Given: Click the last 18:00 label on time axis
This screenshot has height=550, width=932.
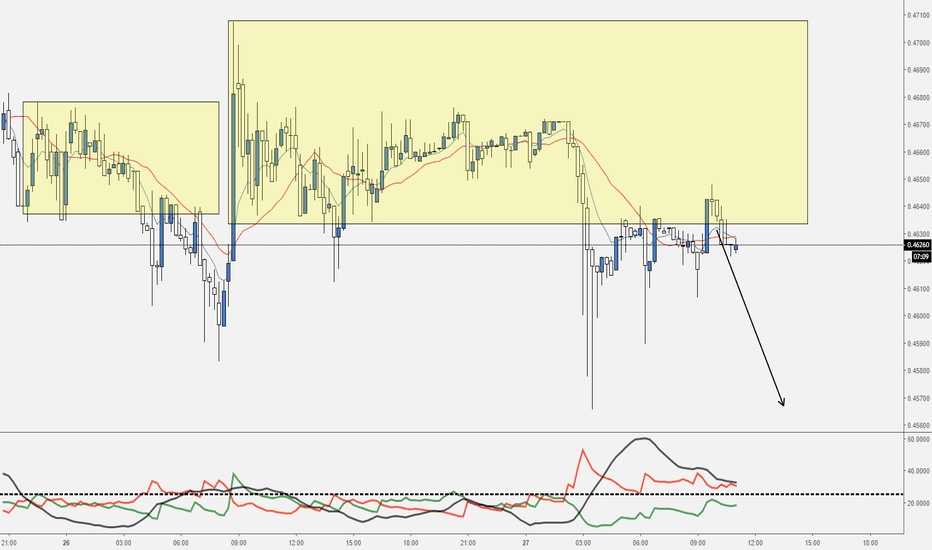Looking at the screenshot, I should [x=870, y=543].
